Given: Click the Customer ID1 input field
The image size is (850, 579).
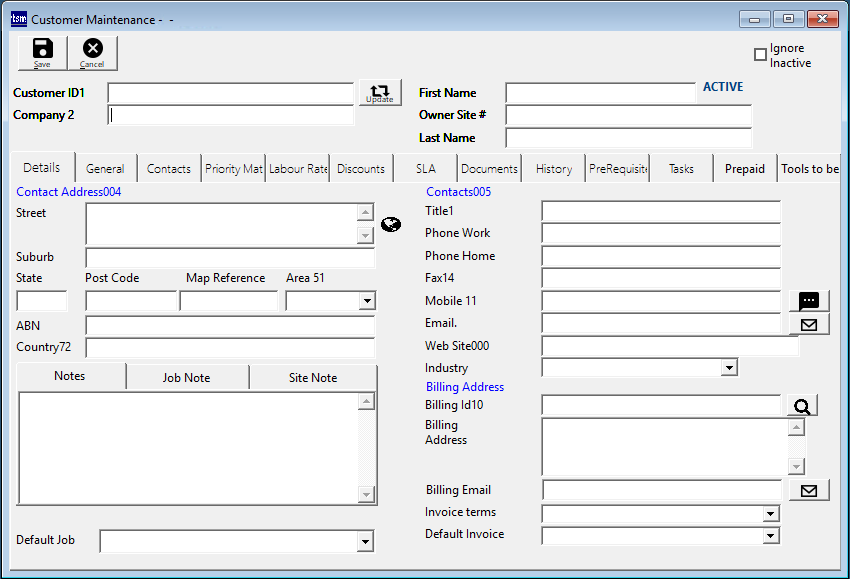Looking at the screenshot, I should [x=230, y=93].
